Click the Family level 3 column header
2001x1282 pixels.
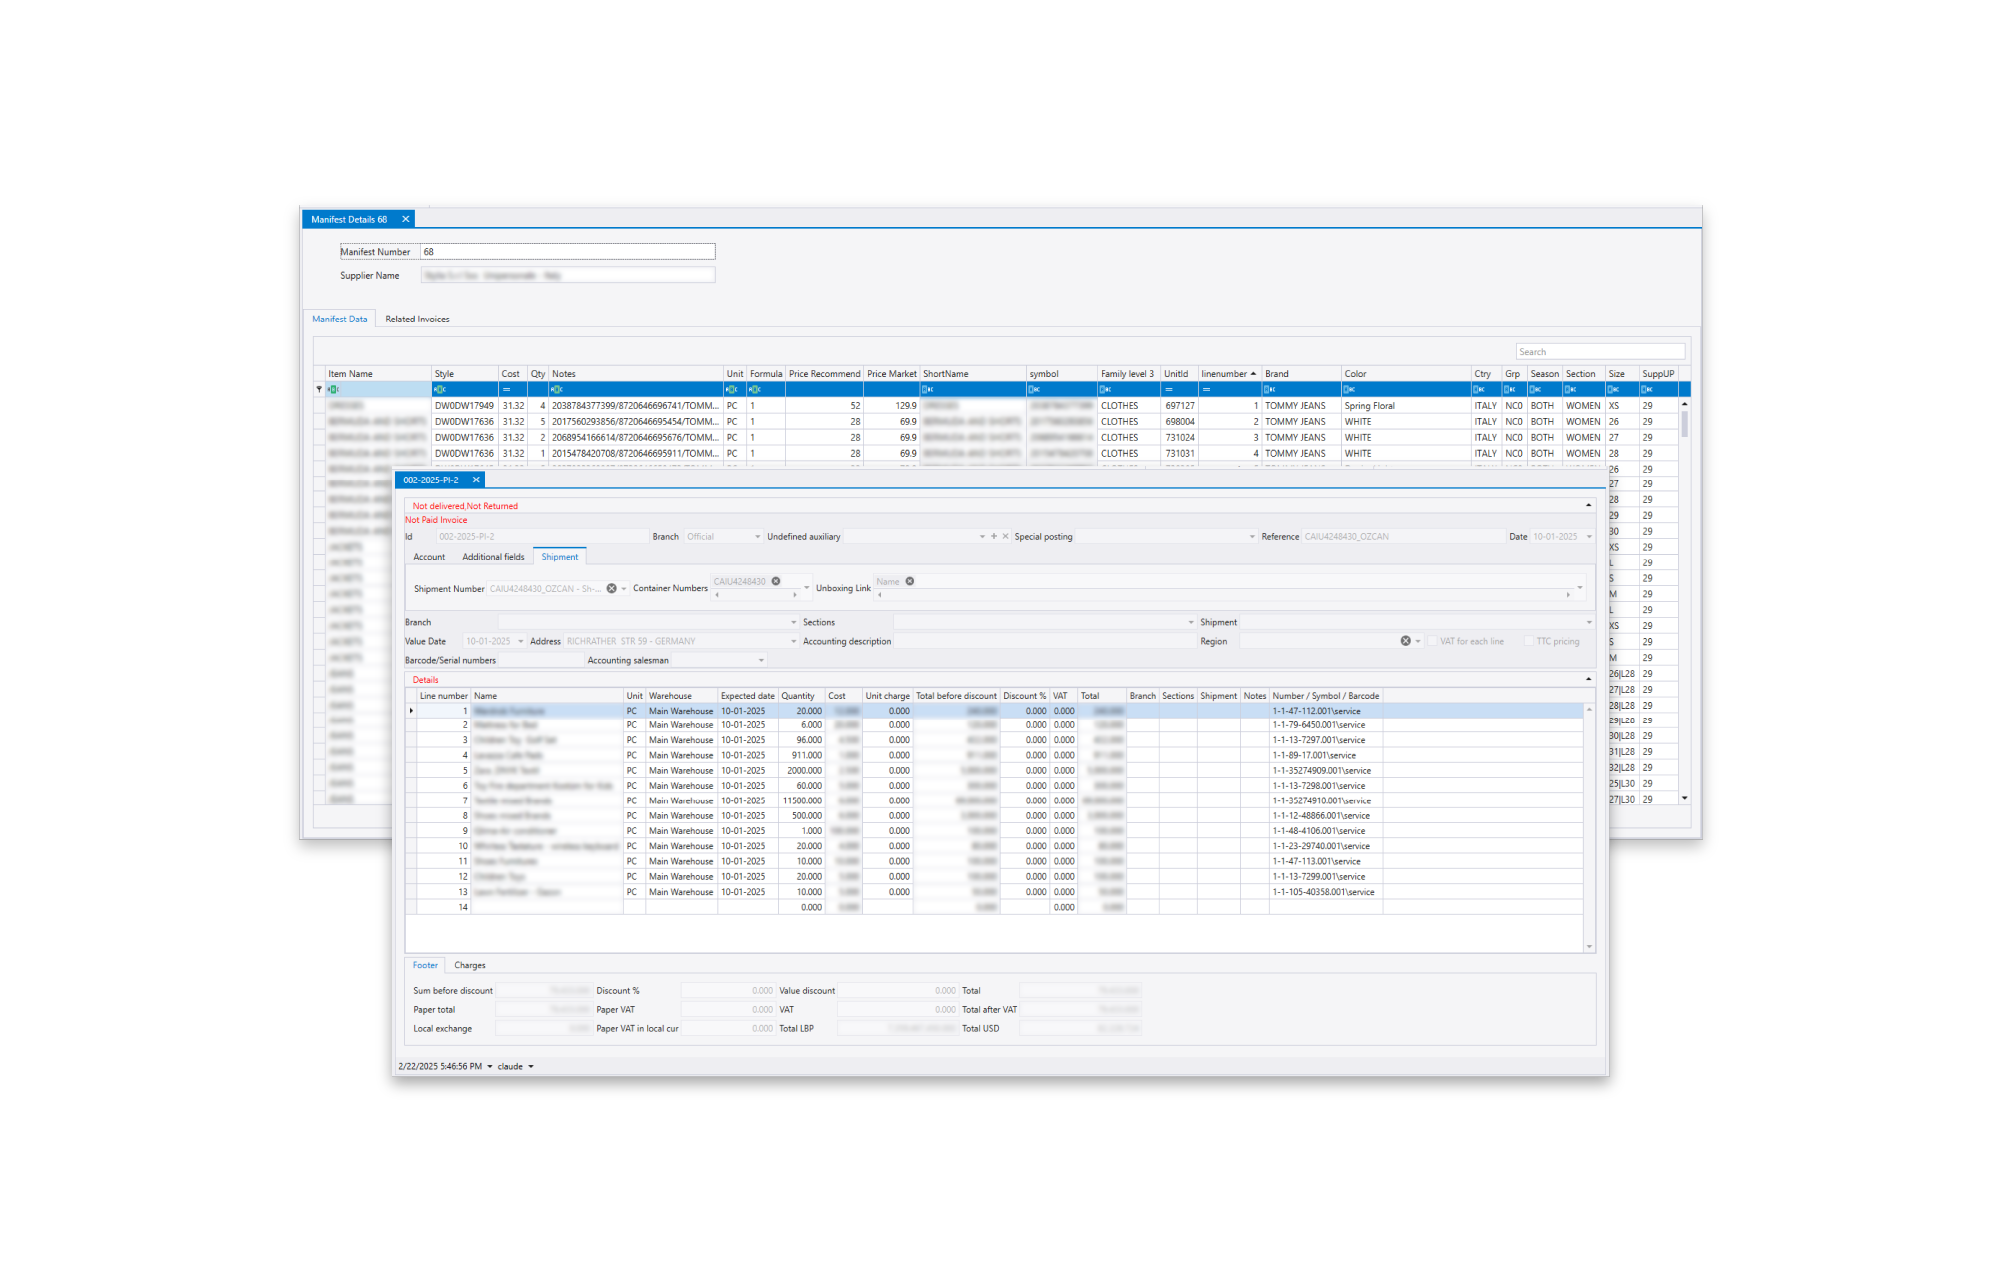[x=1128, y=374]
